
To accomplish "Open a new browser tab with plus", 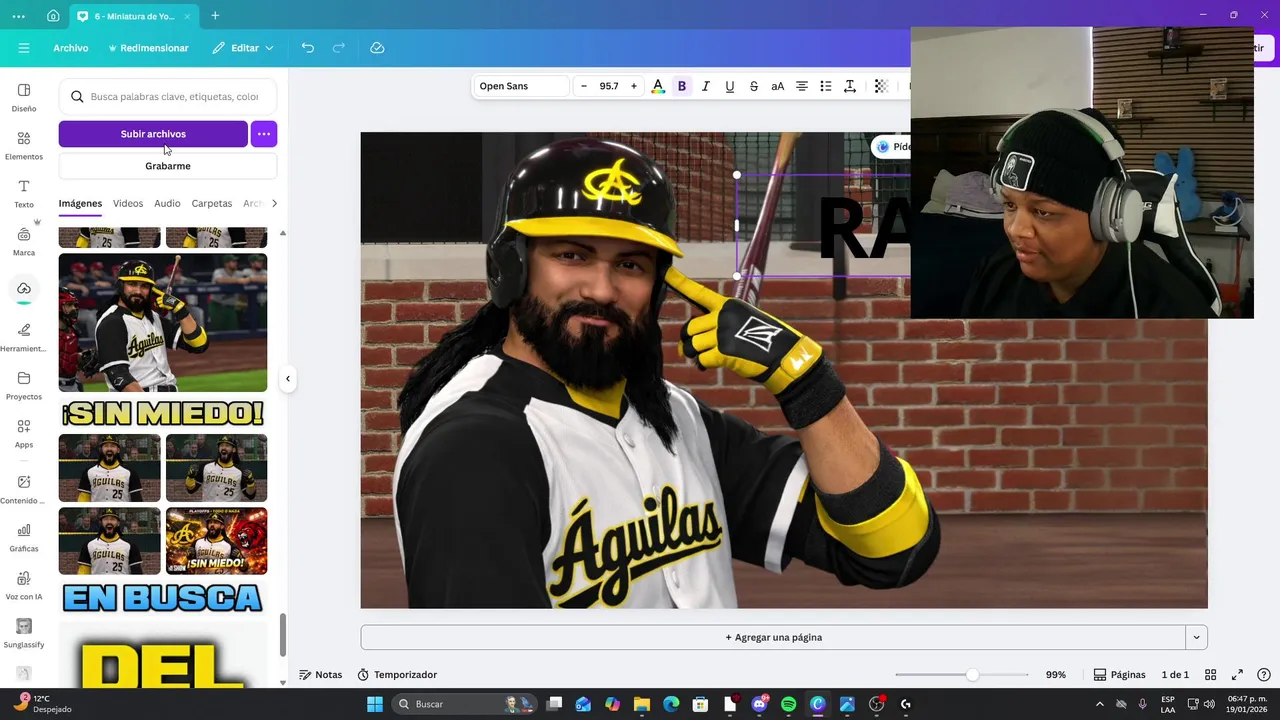I will click(x=215, y=16).
